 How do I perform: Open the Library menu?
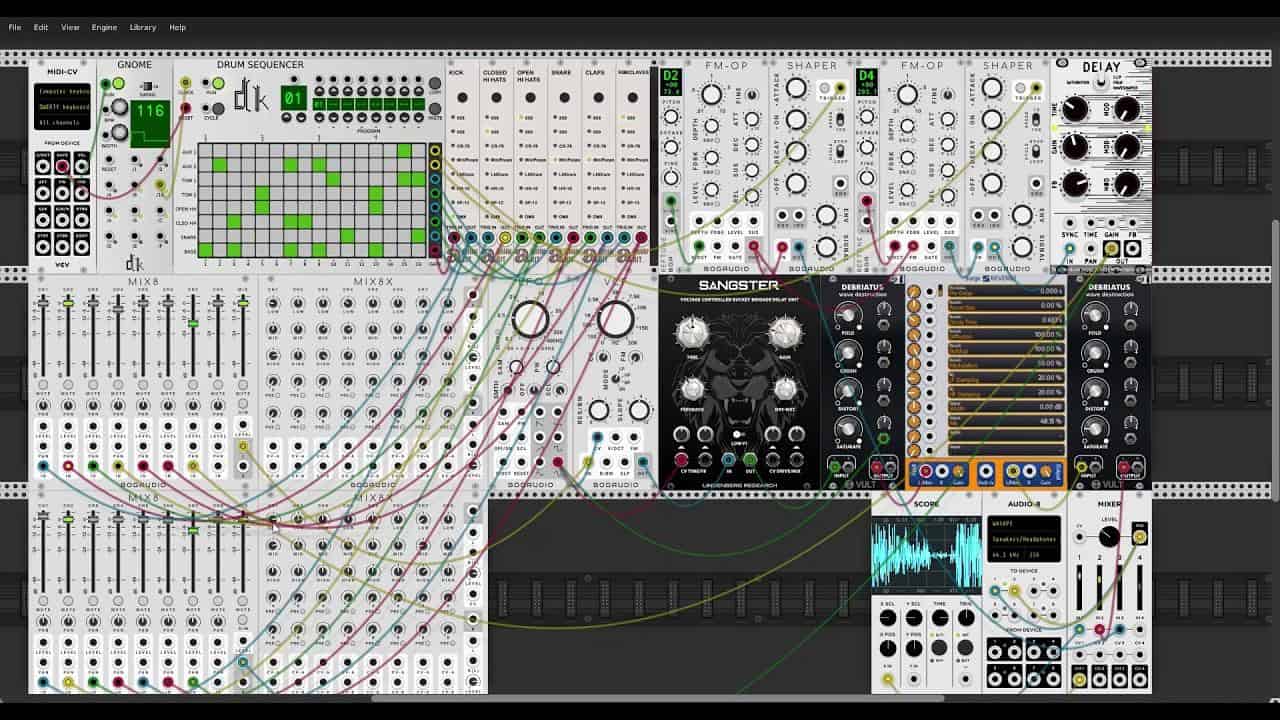click(x=143, y=27)
